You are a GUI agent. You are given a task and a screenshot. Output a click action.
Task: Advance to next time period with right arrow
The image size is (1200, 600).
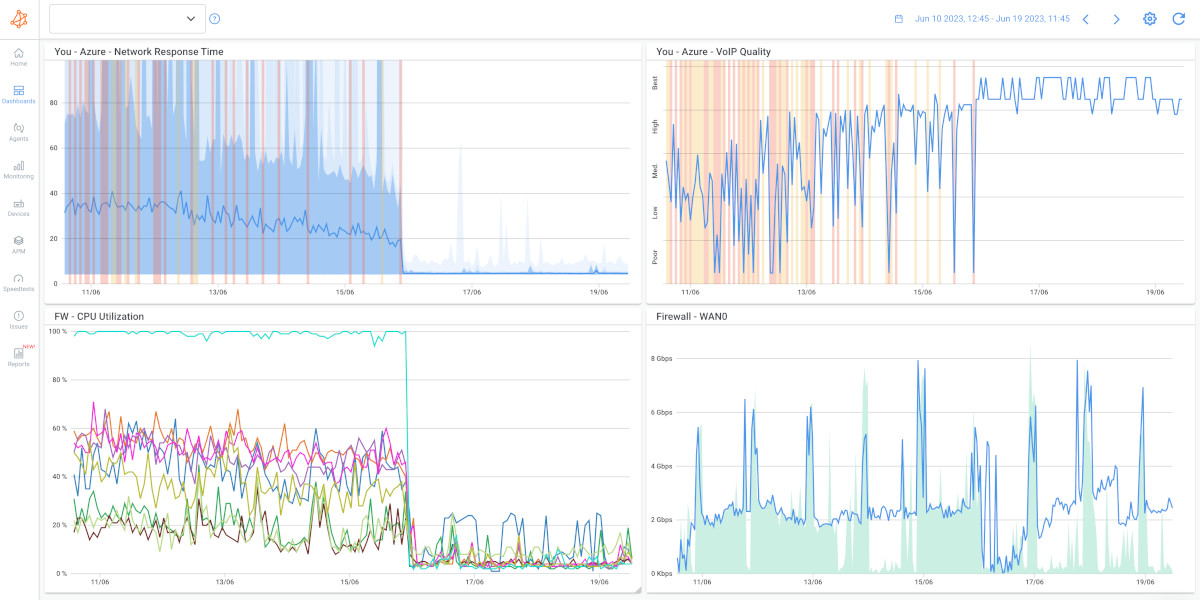1116,18
